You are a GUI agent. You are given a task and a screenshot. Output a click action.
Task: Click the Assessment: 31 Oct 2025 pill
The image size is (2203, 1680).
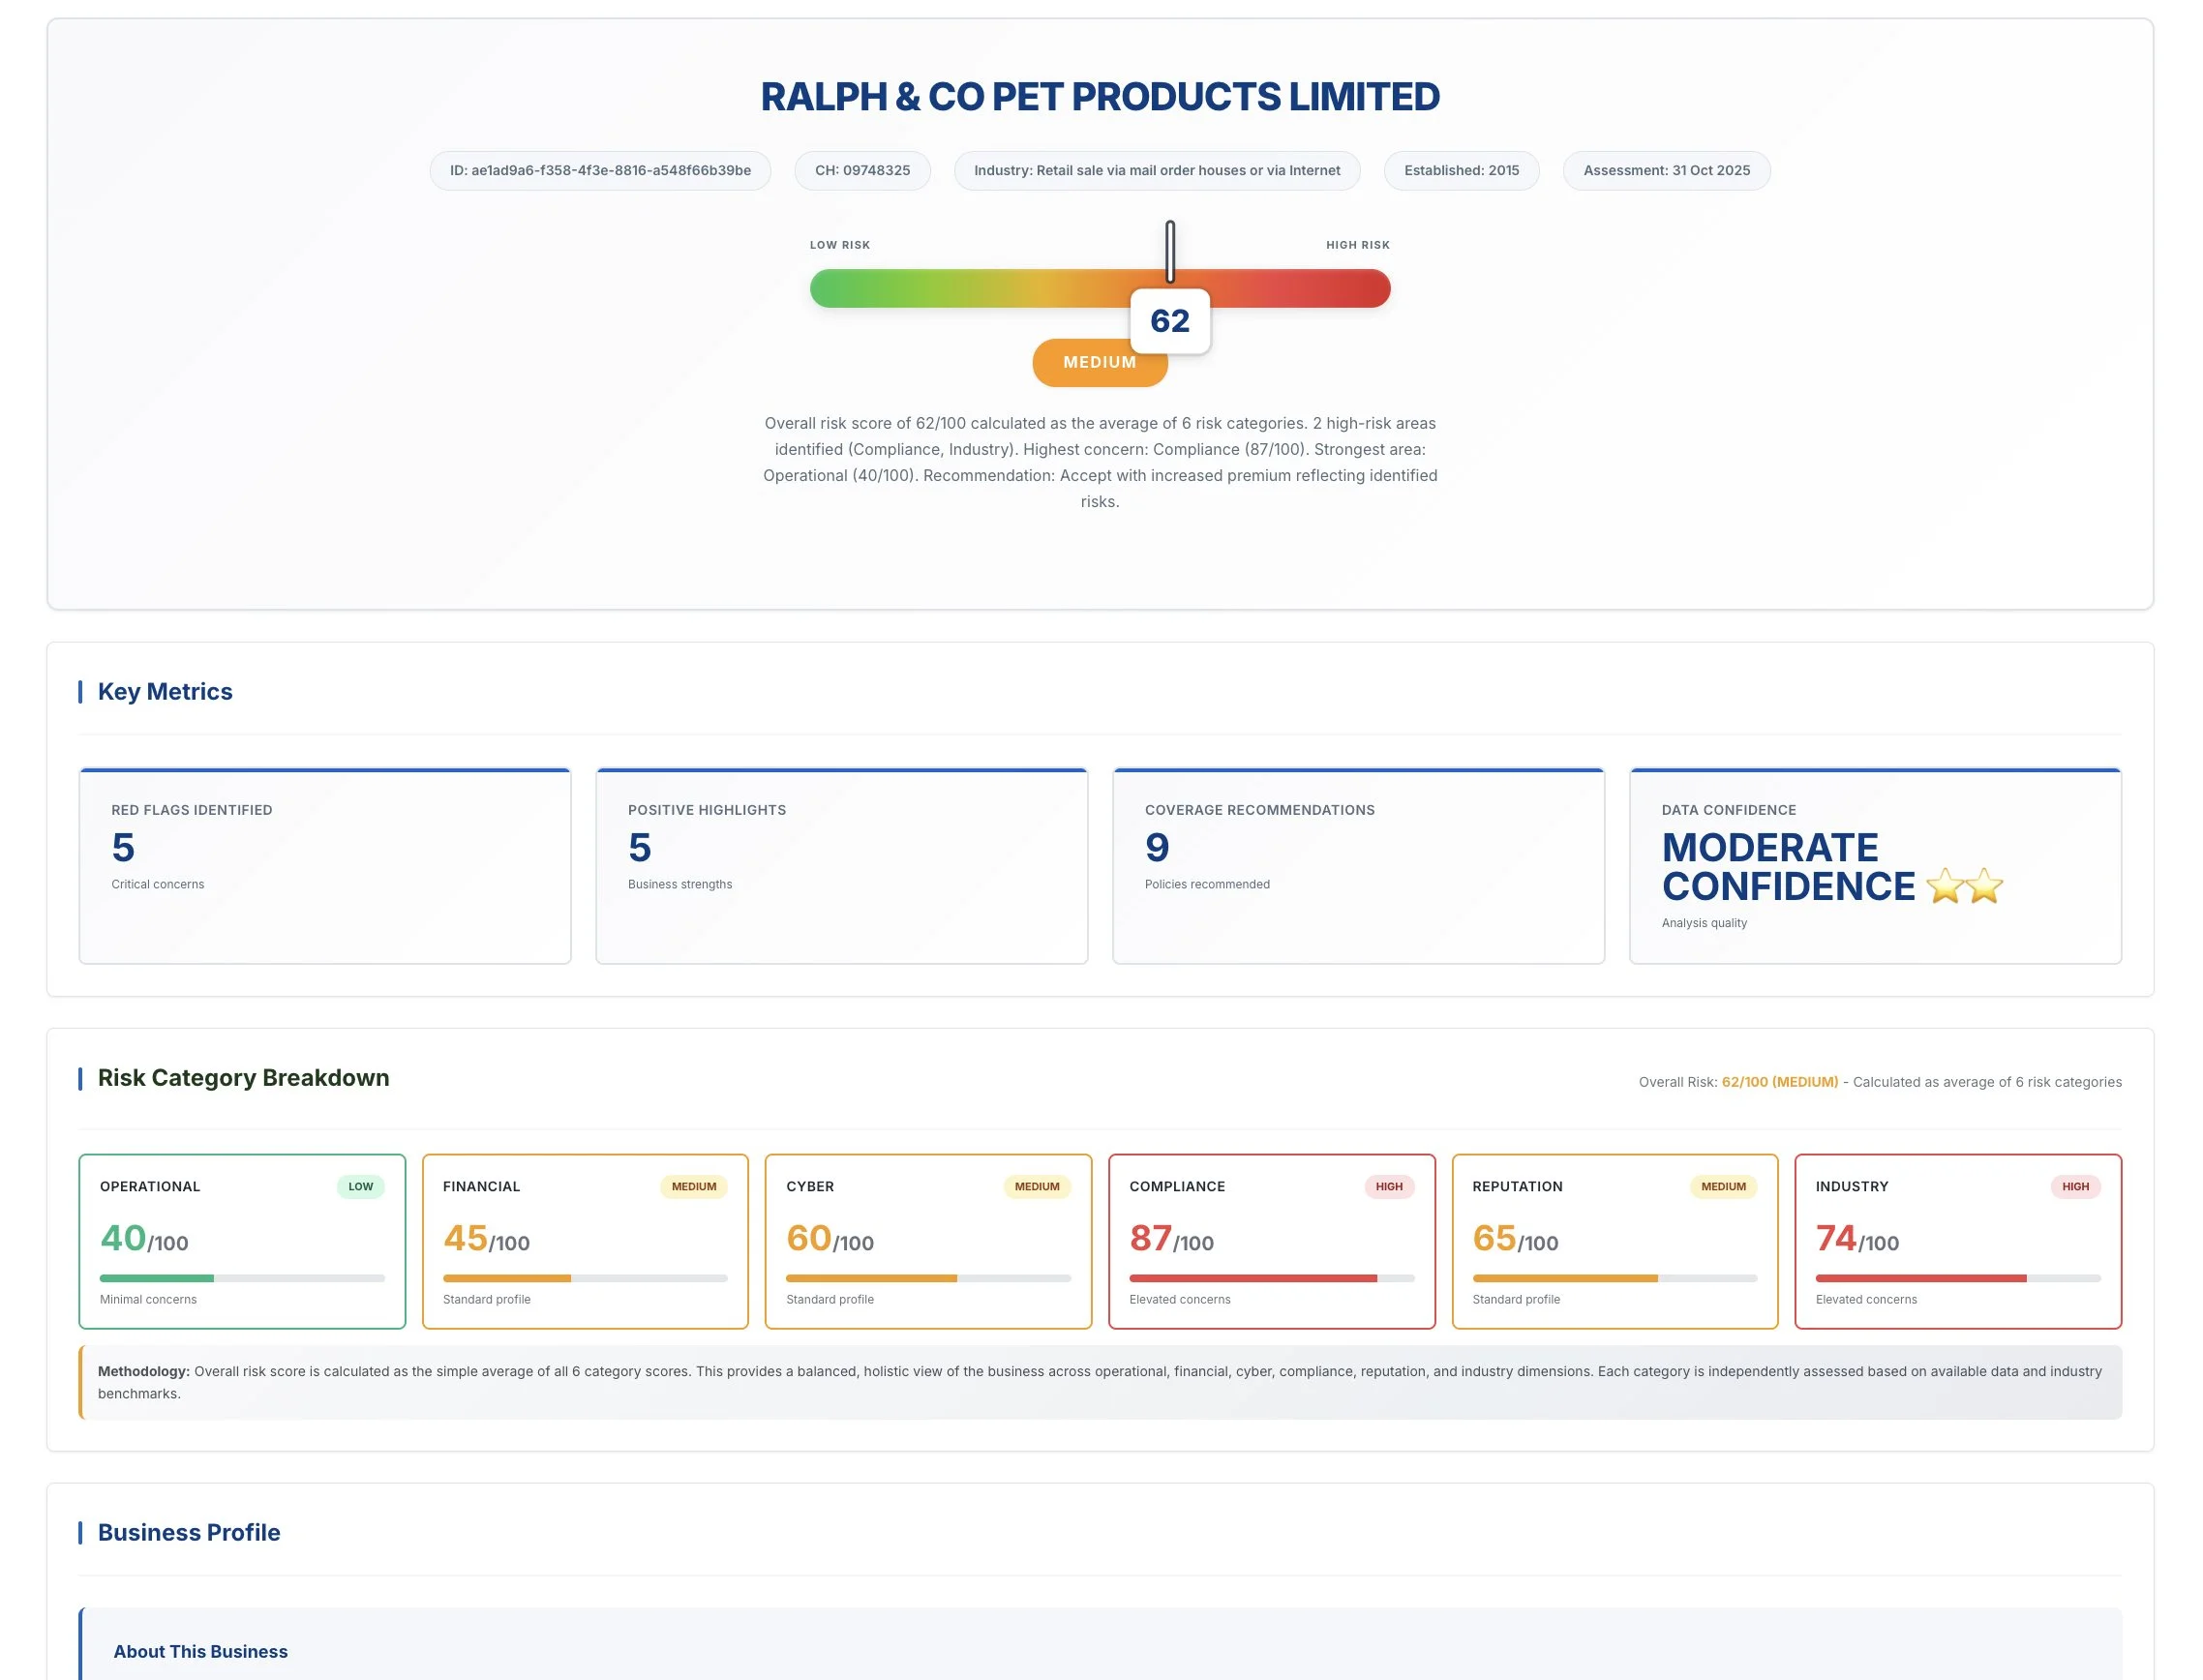(1666, 171)
